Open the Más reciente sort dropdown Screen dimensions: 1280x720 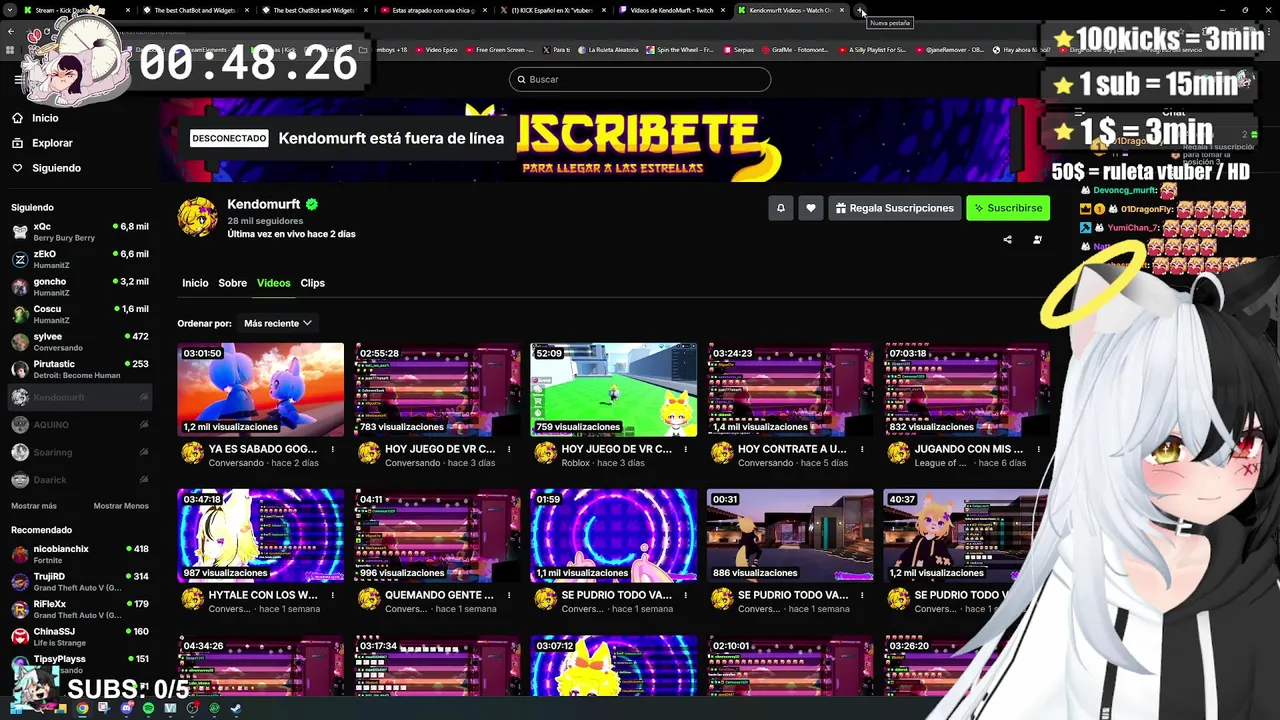[x=277, y=323]
